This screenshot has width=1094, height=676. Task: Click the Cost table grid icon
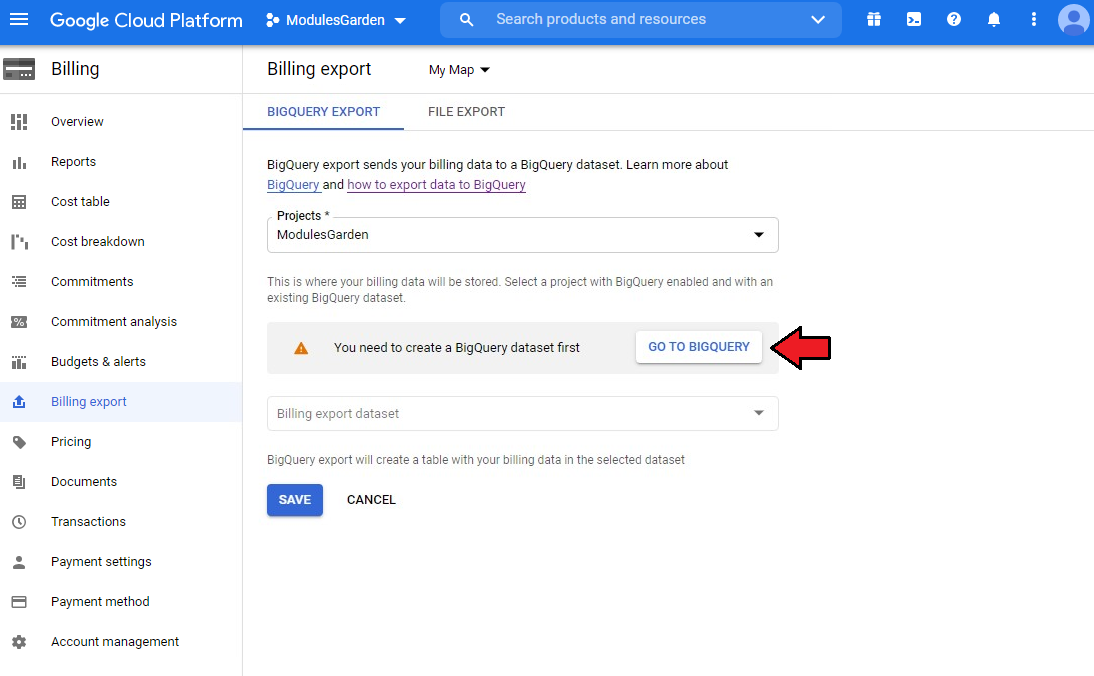tap(20, 202)
